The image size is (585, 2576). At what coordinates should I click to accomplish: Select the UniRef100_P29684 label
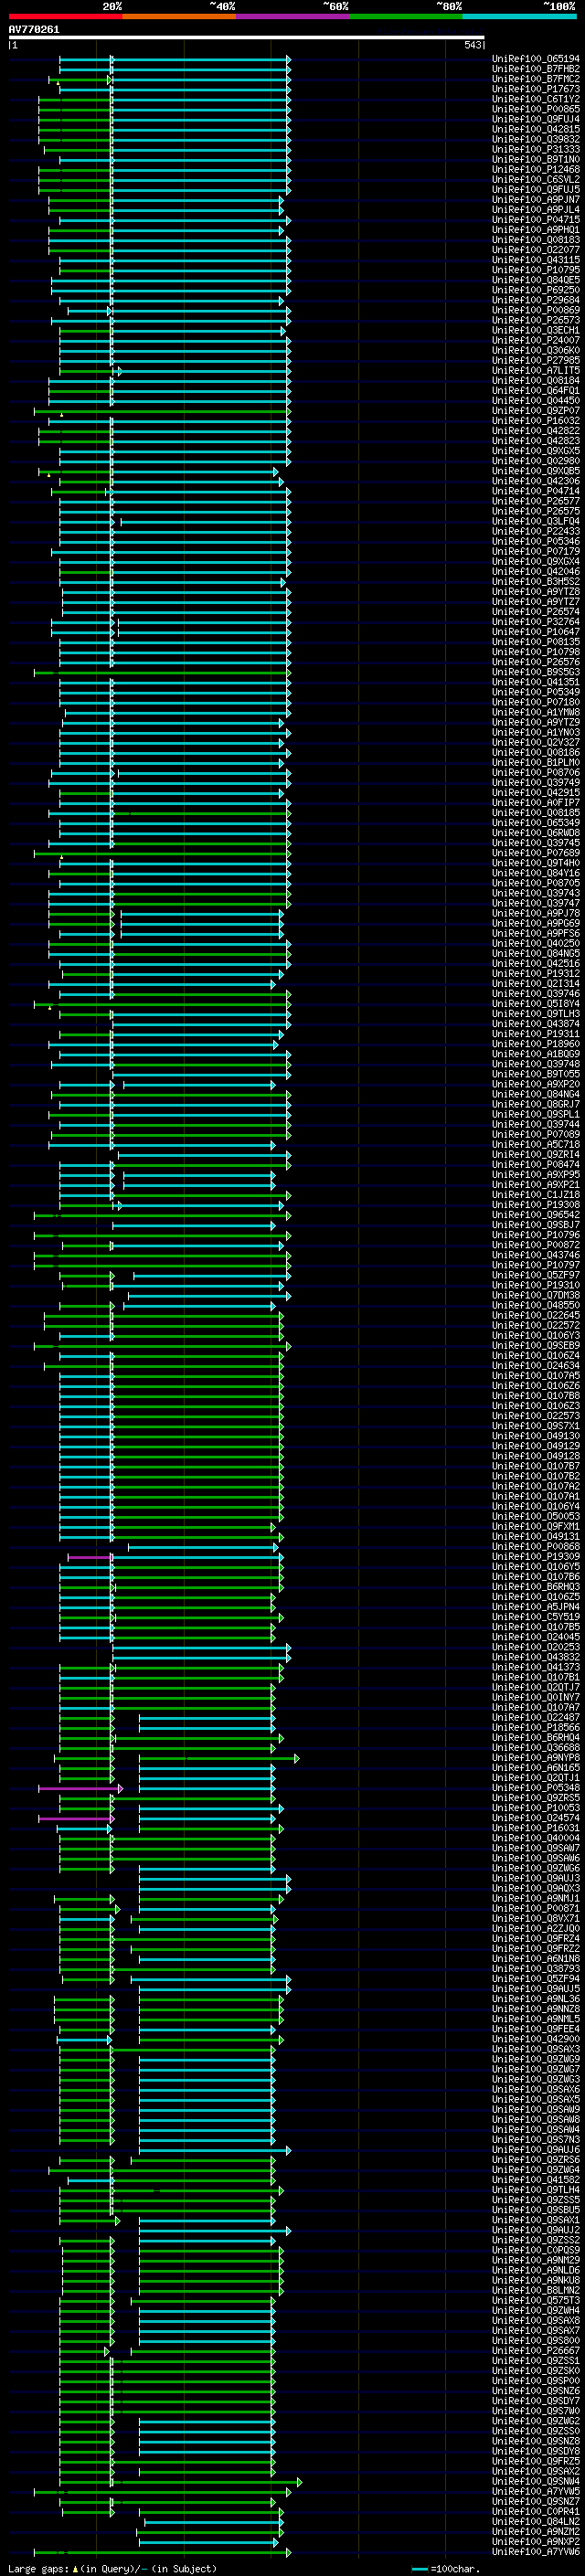click(535, 300)
